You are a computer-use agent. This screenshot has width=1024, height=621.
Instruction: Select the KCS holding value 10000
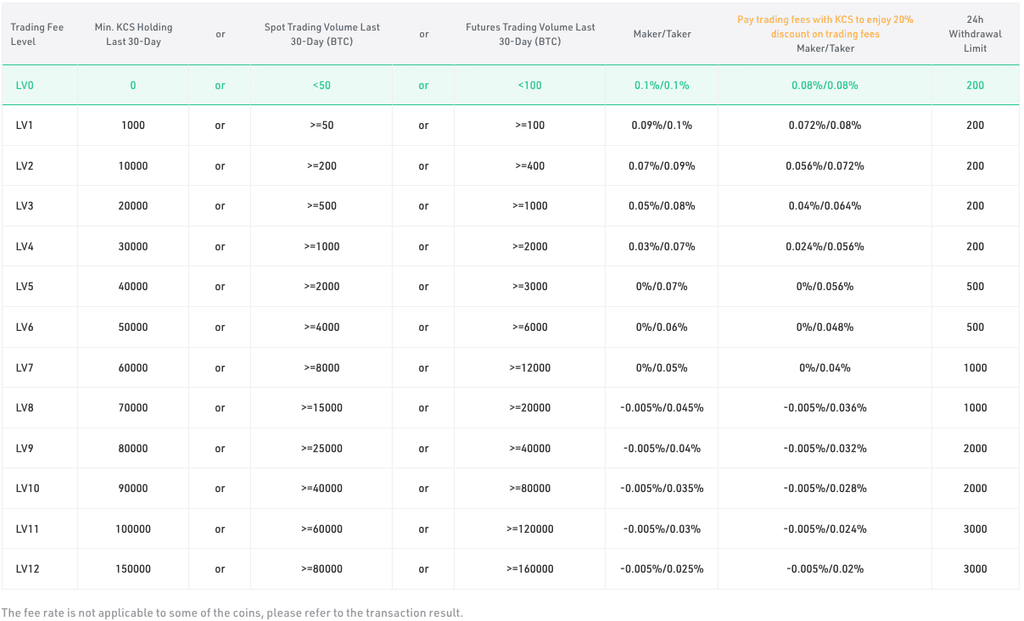[133, 167]
